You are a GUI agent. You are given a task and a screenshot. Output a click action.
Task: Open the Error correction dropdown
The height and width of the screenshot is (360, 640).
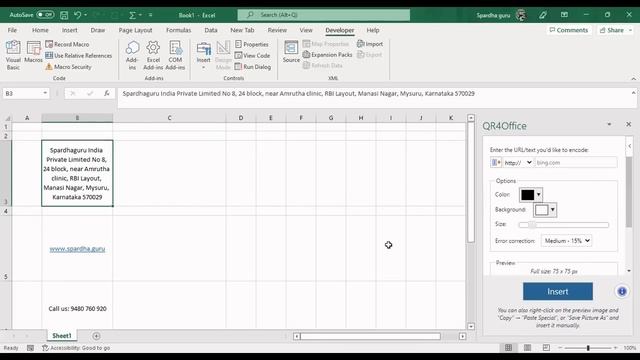pyautogui.click(x=566, y=241)
